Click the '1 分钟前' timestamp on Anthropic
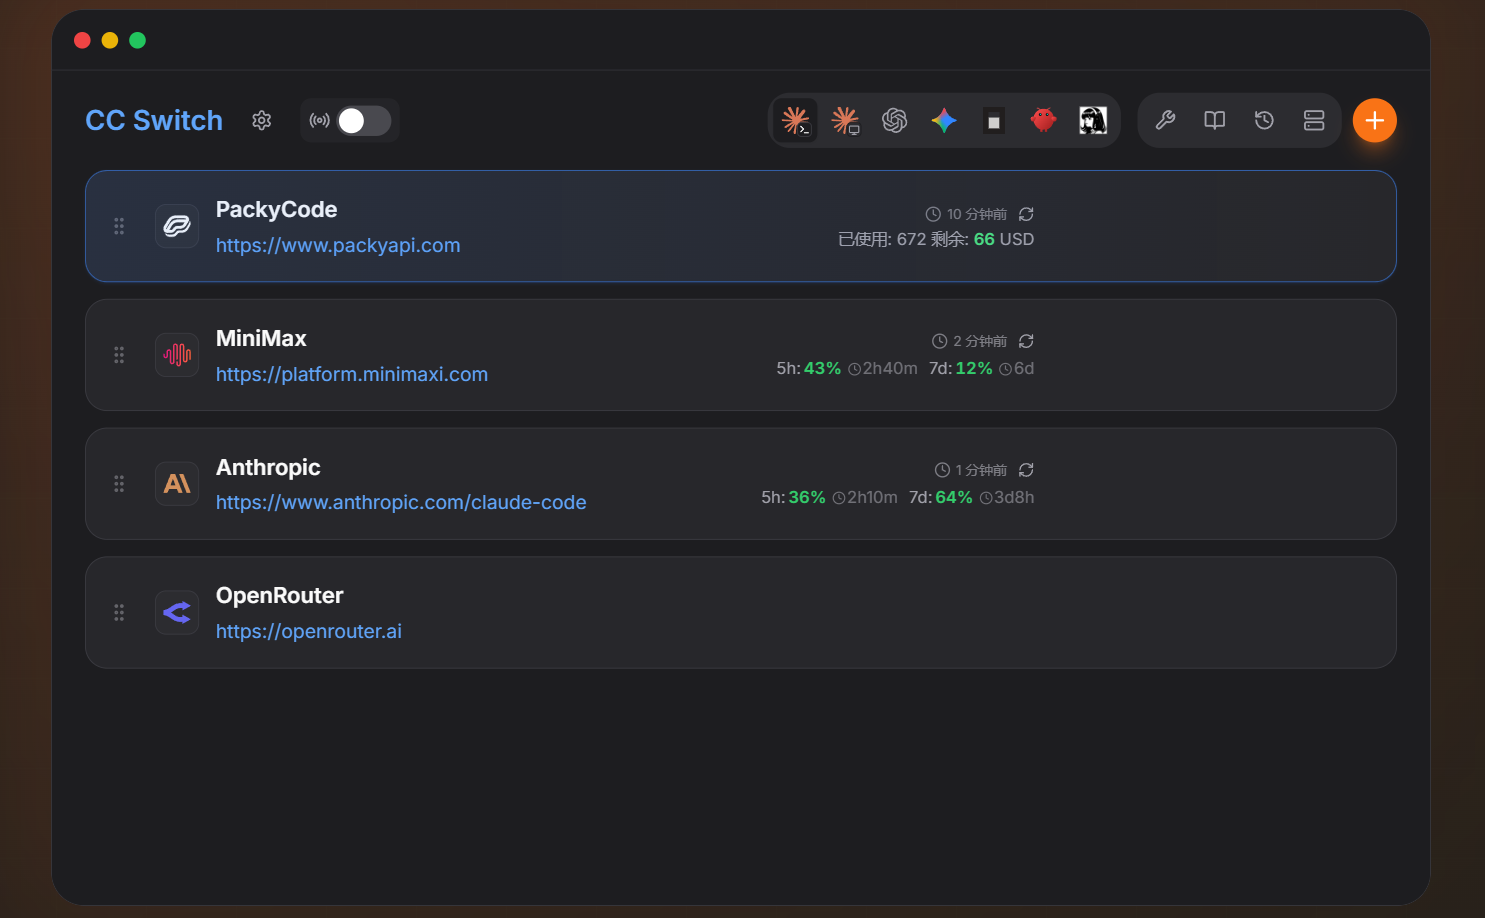The height and width of the screenshot is (918, 1485). coord(981,470)
